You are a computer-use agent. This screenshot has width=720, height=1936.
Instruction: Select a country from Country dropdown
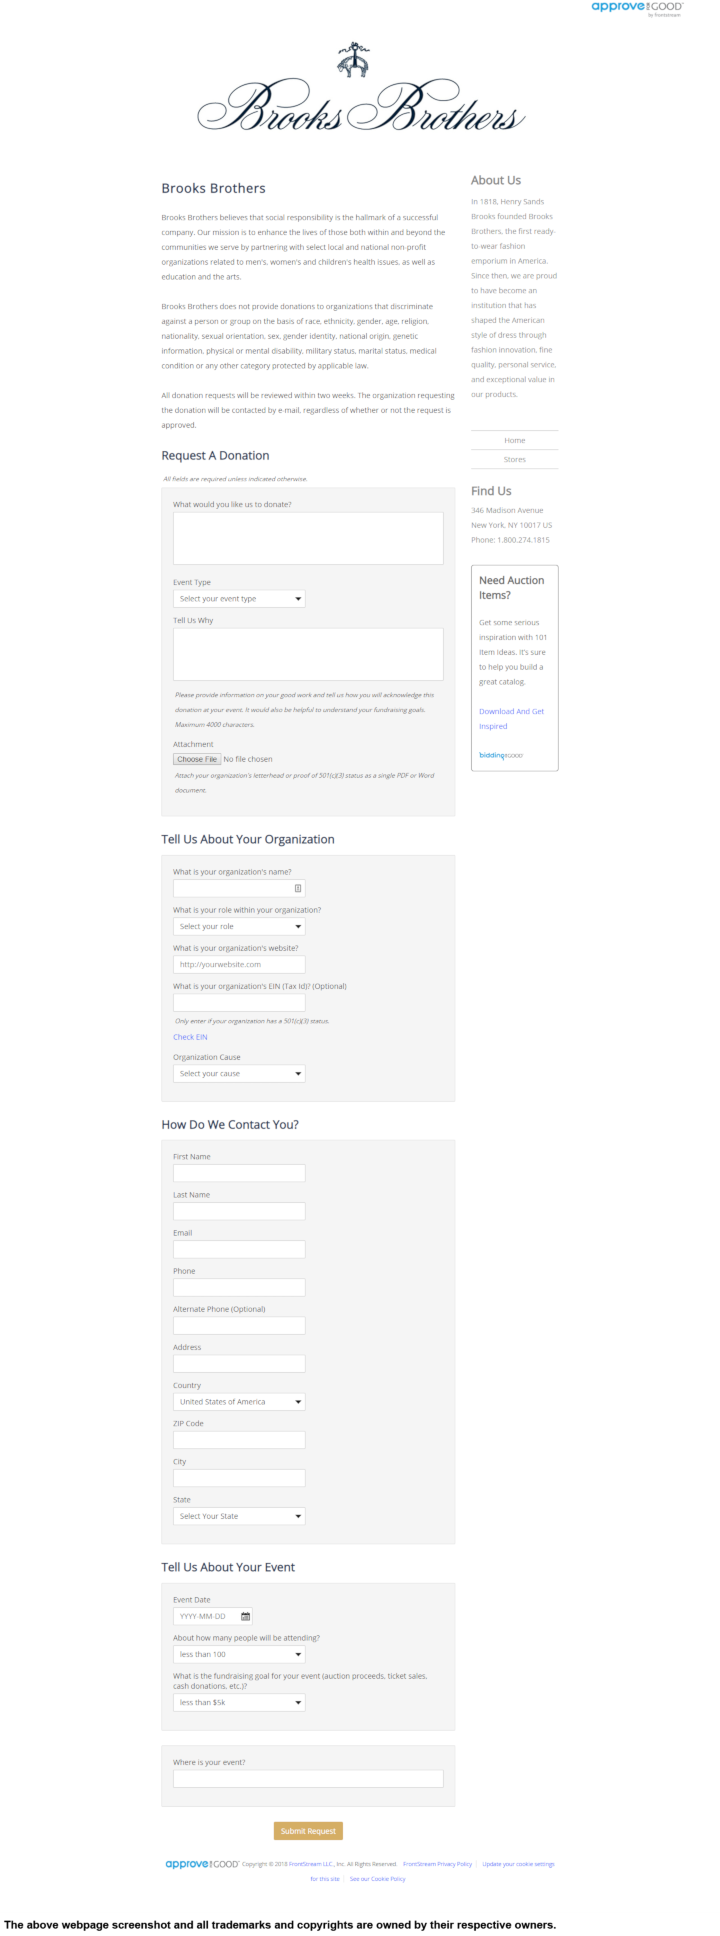[239, 1402]
